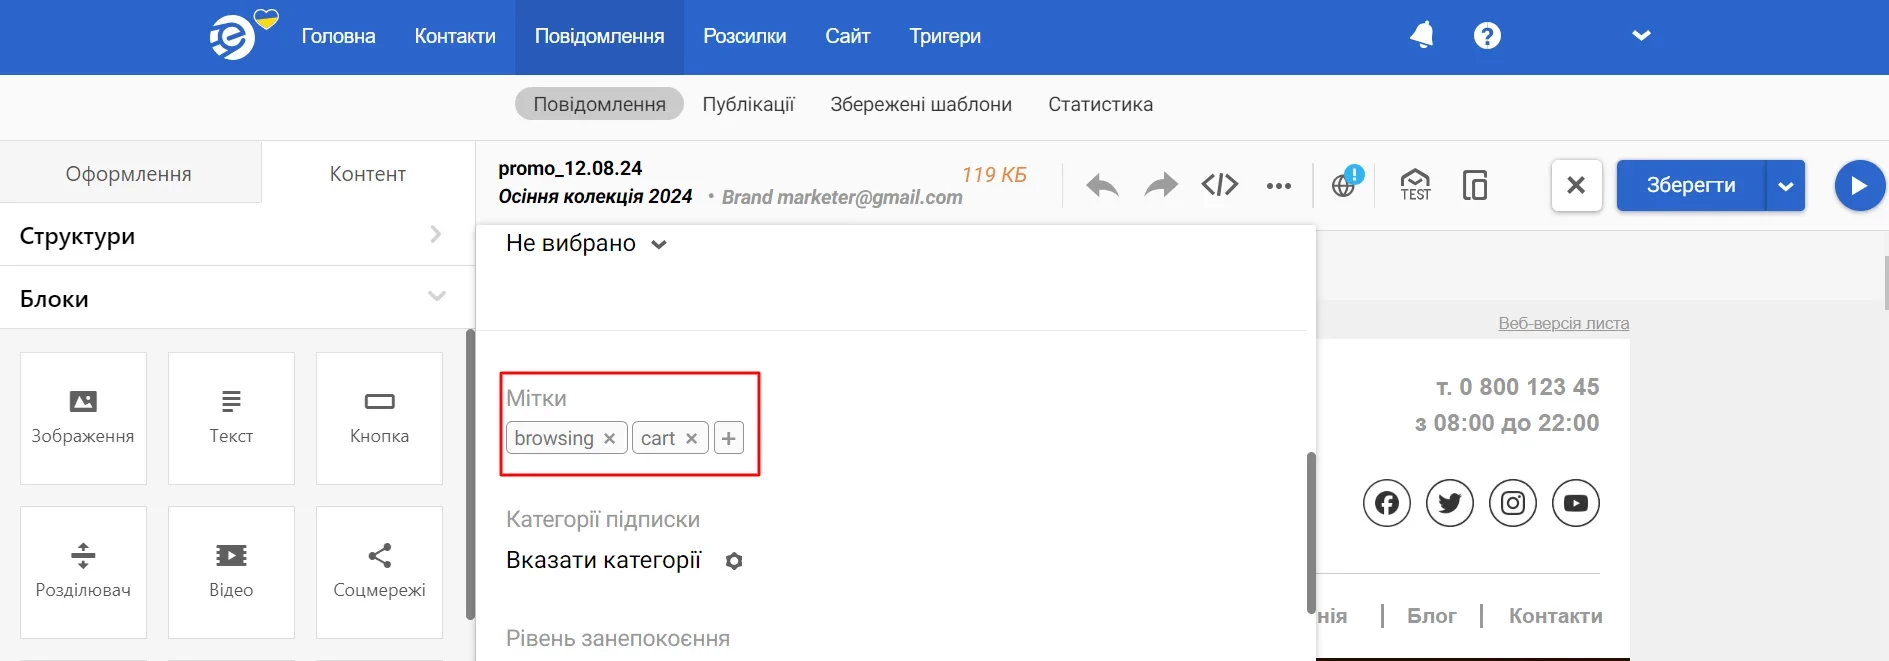Click Вказати категорії link
Viewport: 1889px width, 661px height.
(x=604, y=560)
